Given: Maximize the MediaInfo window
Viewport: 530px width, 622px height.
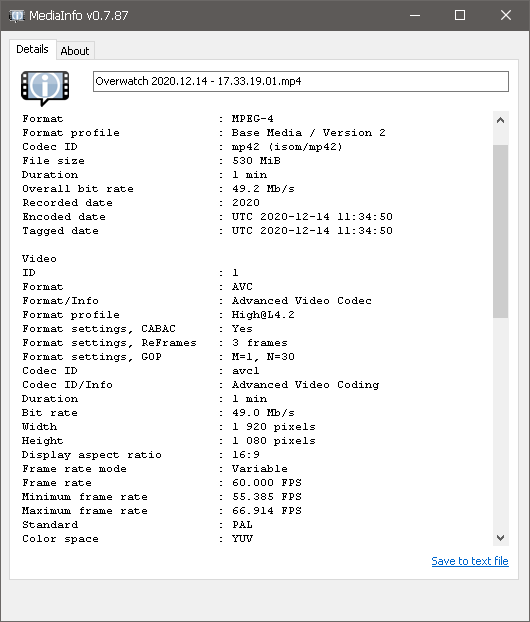Looking at the screenshot, I should click(460, 15).
